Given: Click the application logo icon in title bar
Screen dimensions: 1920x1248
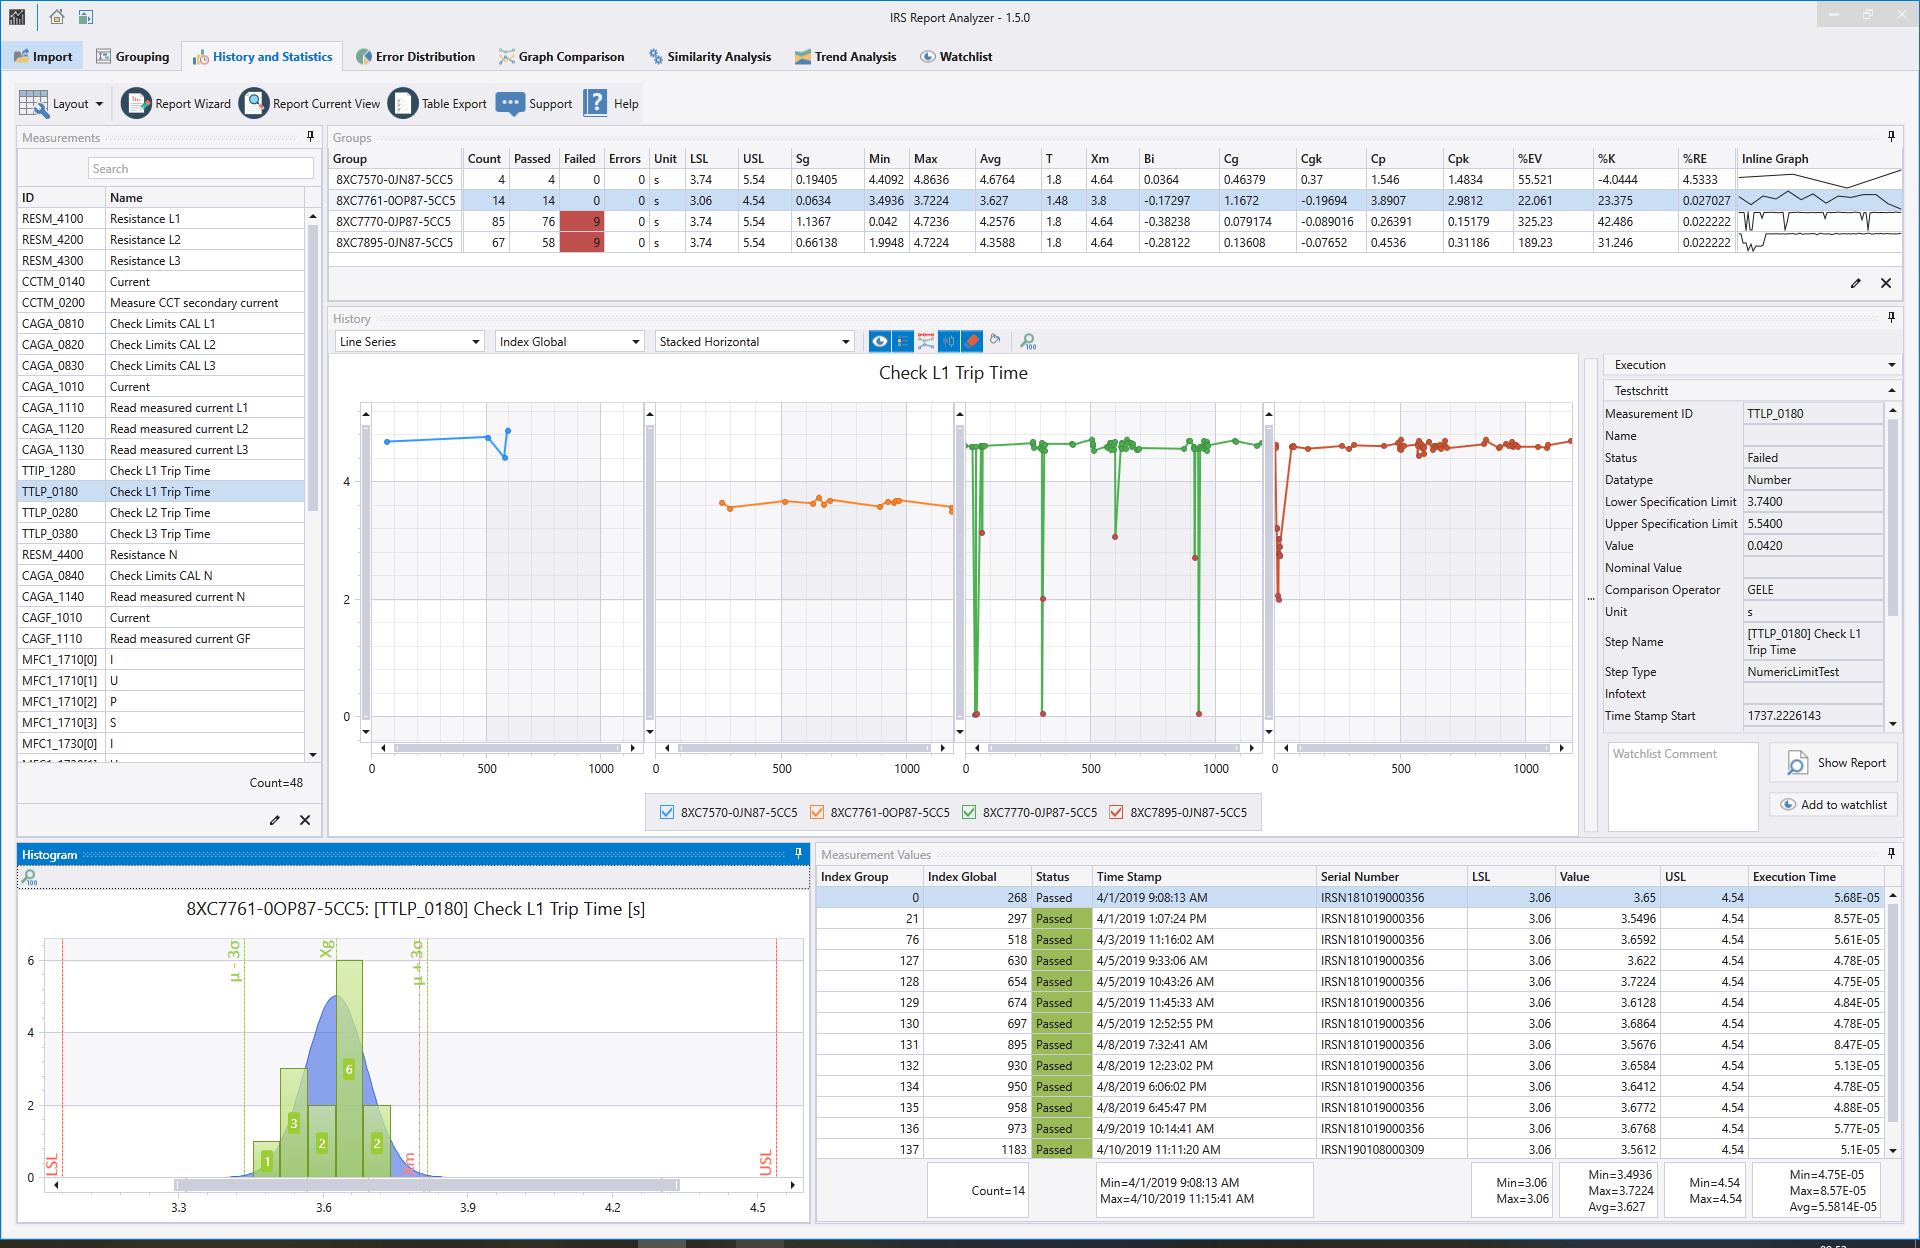Looking at the screenshot, I should click(17, 17).
